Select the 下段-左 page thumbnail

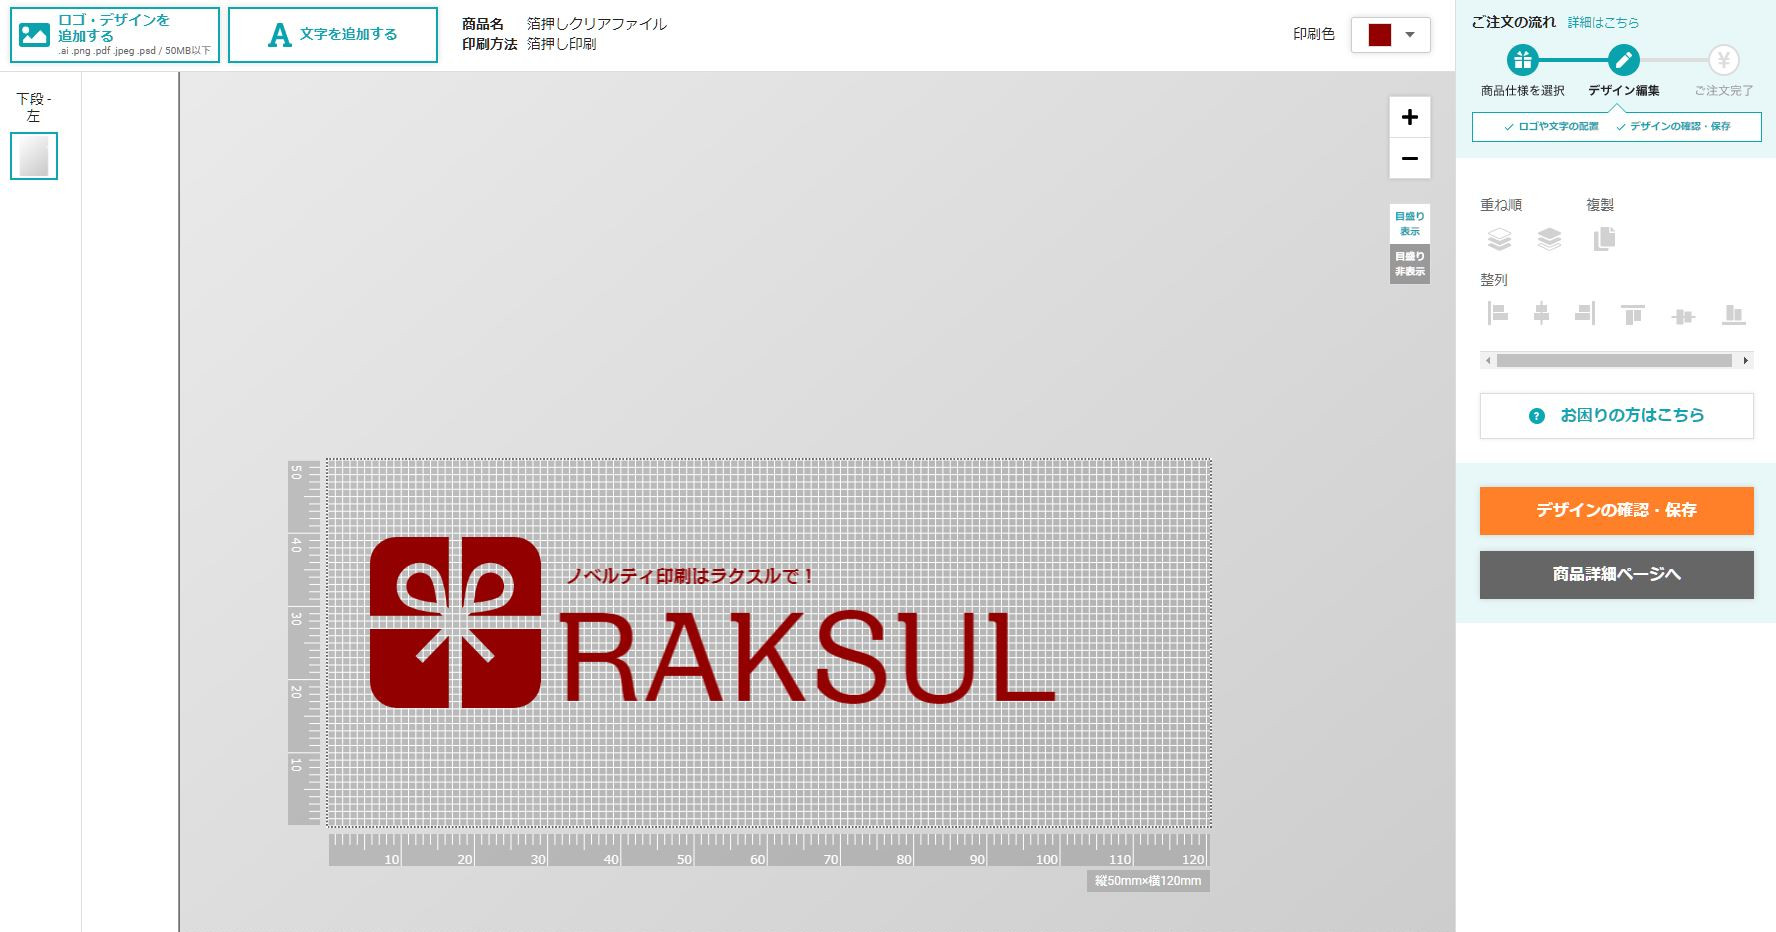coord(34,156)
